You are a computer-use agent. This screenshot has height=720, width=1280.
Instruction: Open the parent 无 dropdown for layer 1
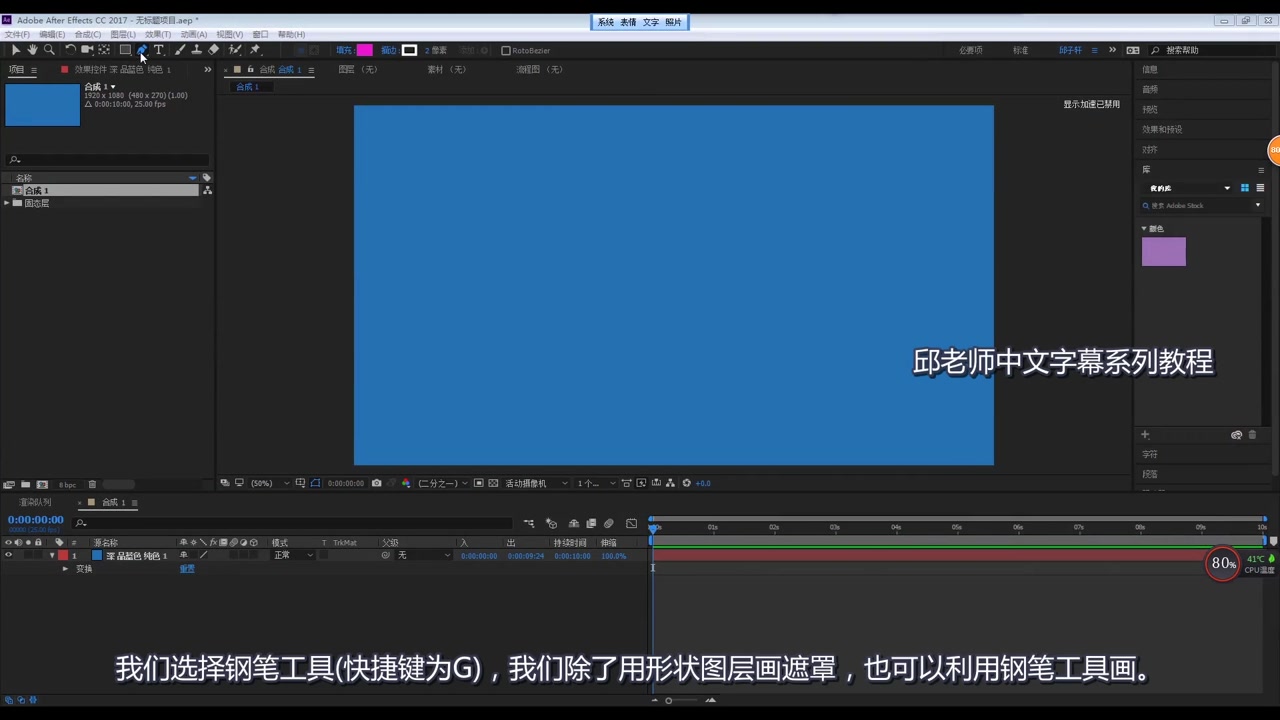coord(423,555)
